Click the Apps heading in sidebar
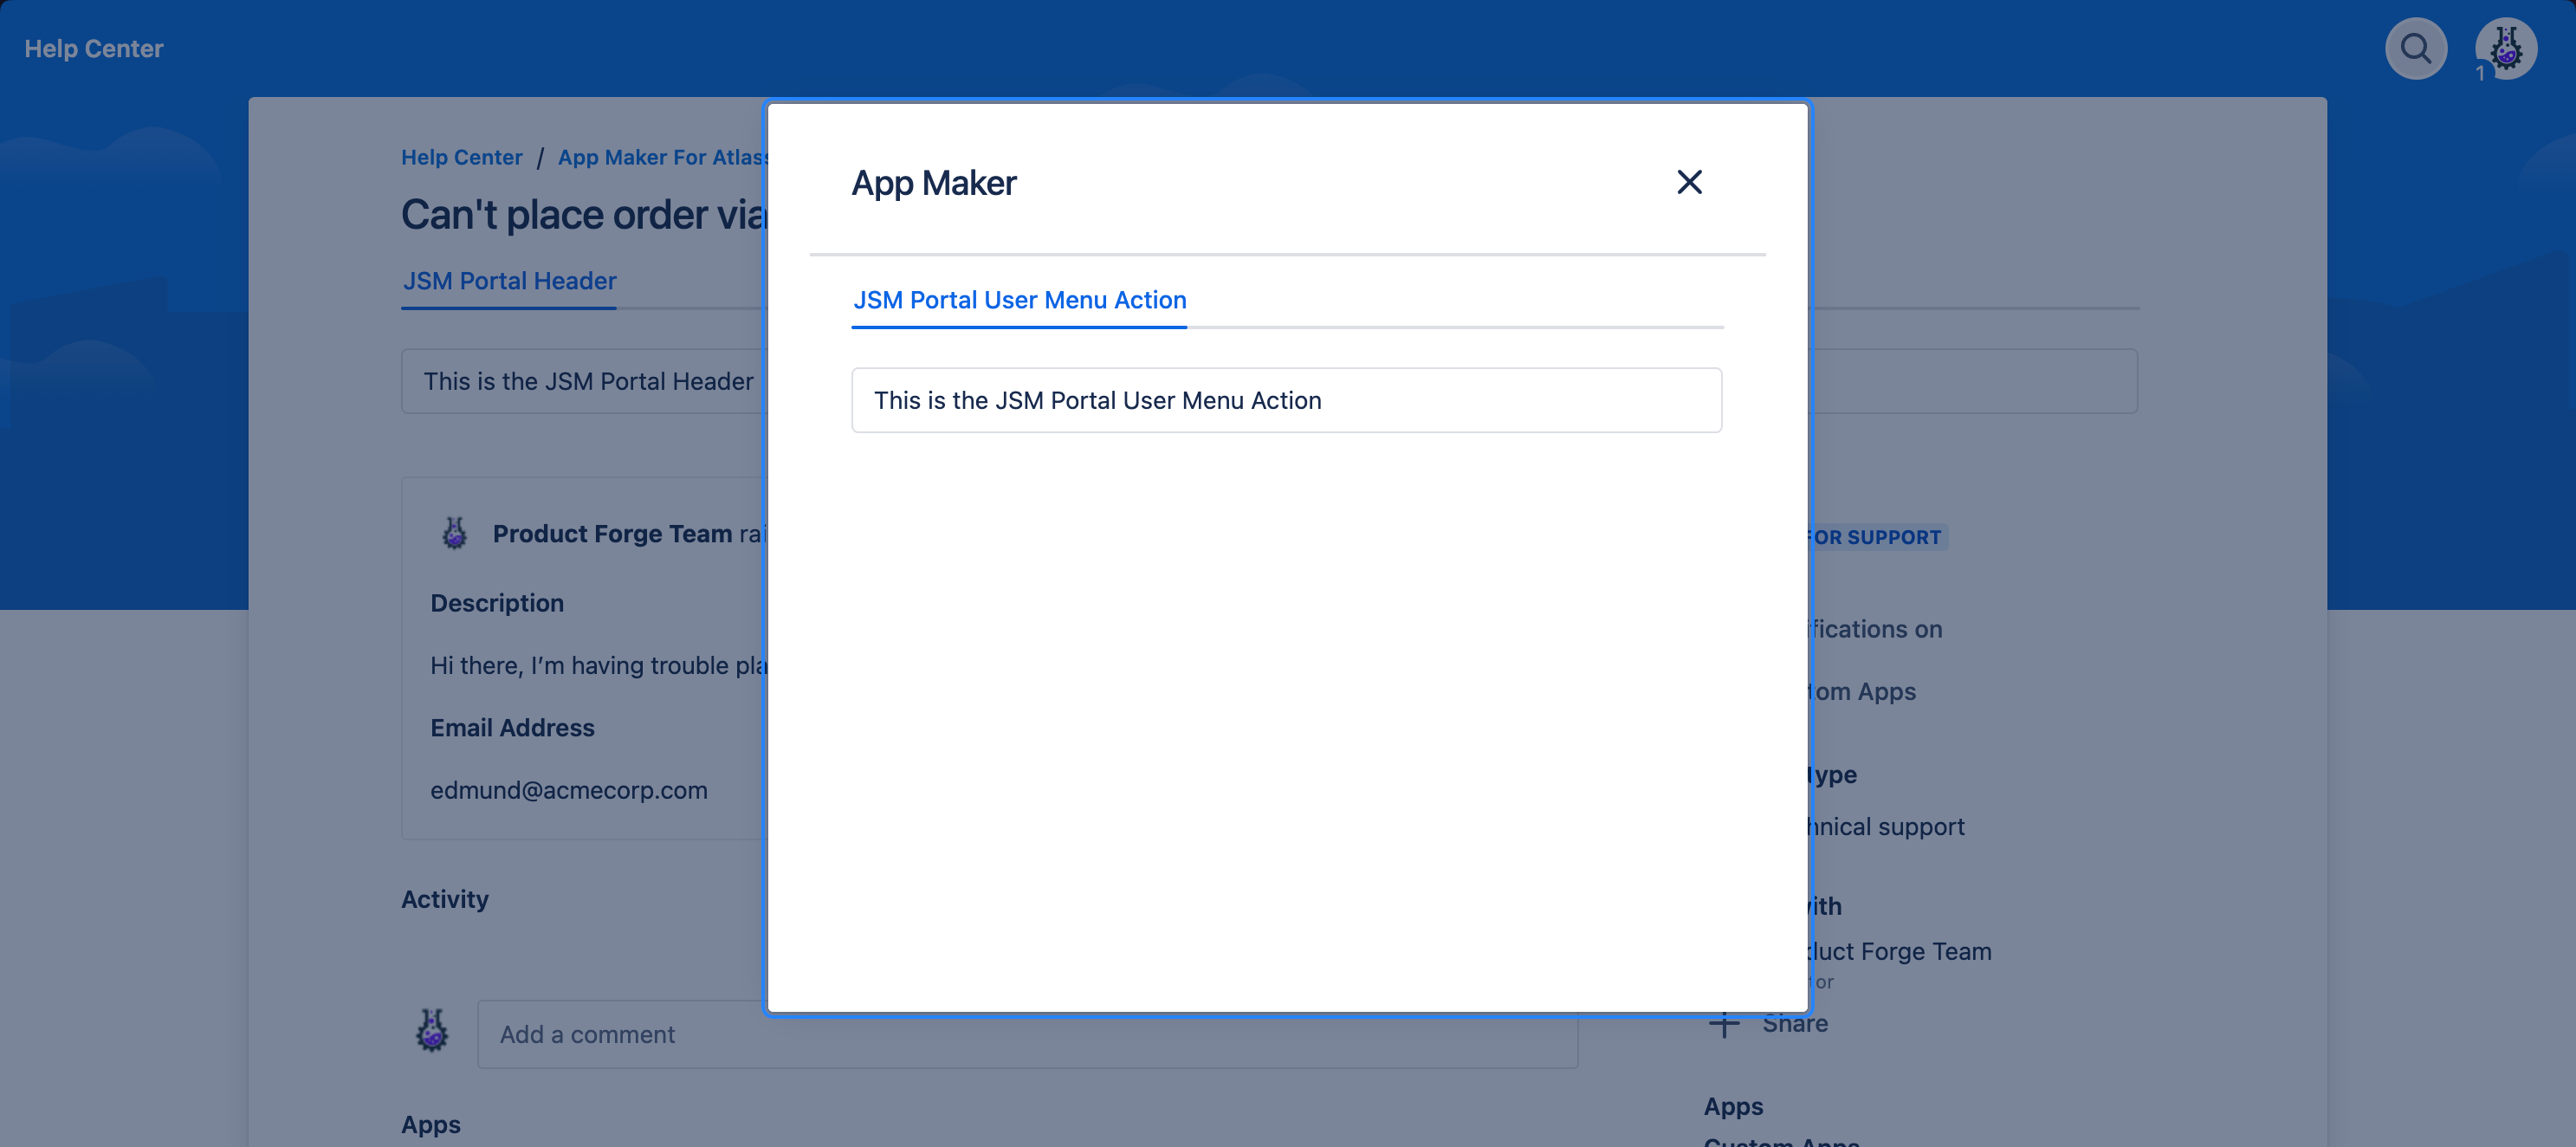Viewport: 2576px width, 1147px height. tap(1733, 1106)
